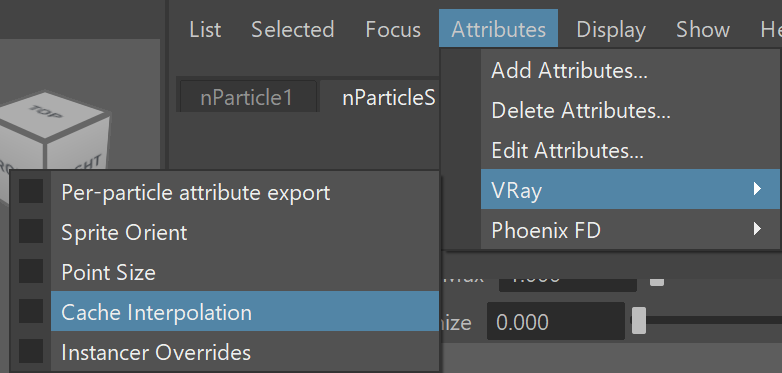The image size is (782, 373).
Task: Open the Display menu
Action: tap(611, 29)
